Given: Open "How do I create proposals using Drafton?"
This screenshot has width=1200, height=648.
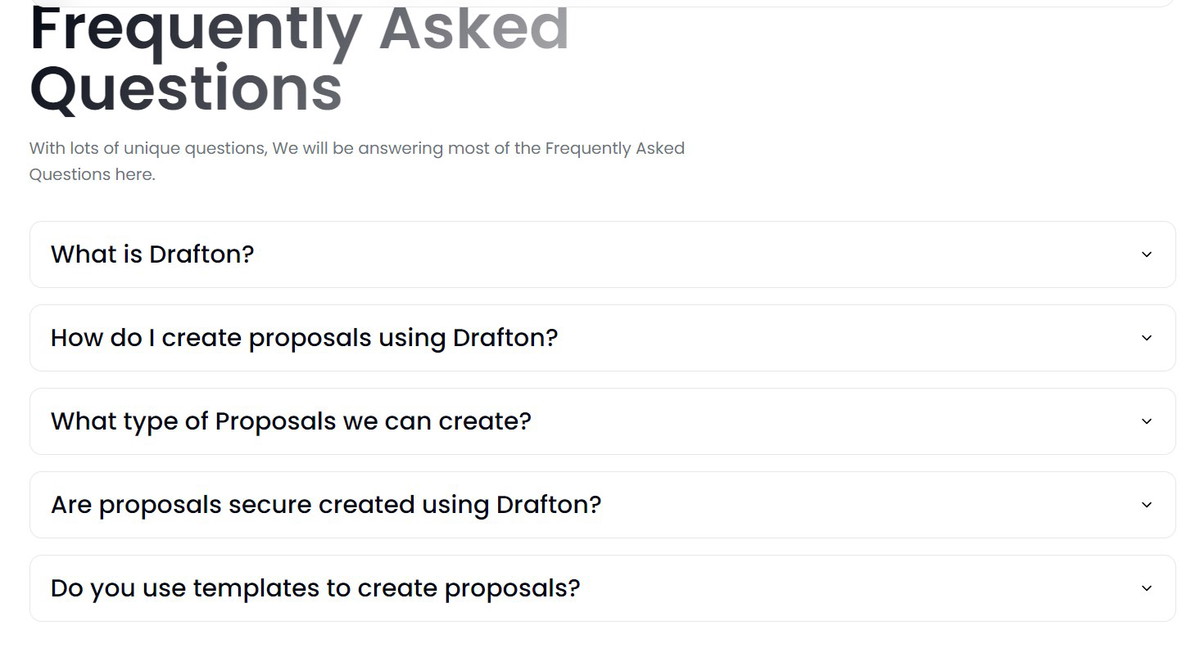Looking at the screenshot, I should (304, 338).
